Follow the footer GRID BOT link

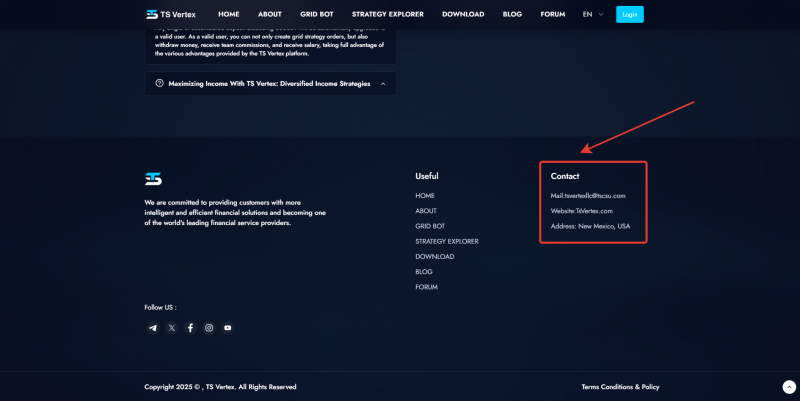coord(430,226)
